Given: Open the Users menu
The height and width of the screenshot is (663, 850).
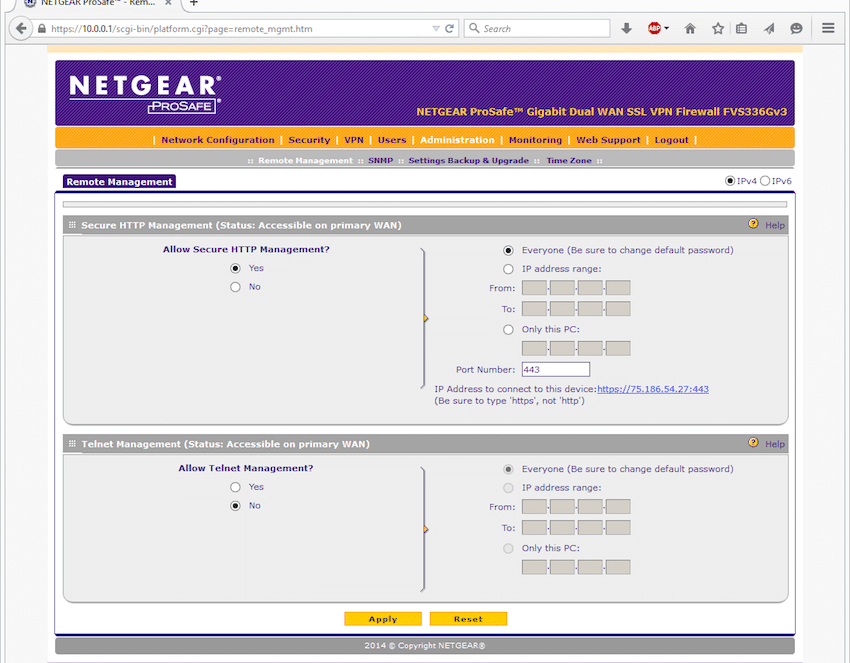Looking at the screenshot, I should click(x=392, y=140).
